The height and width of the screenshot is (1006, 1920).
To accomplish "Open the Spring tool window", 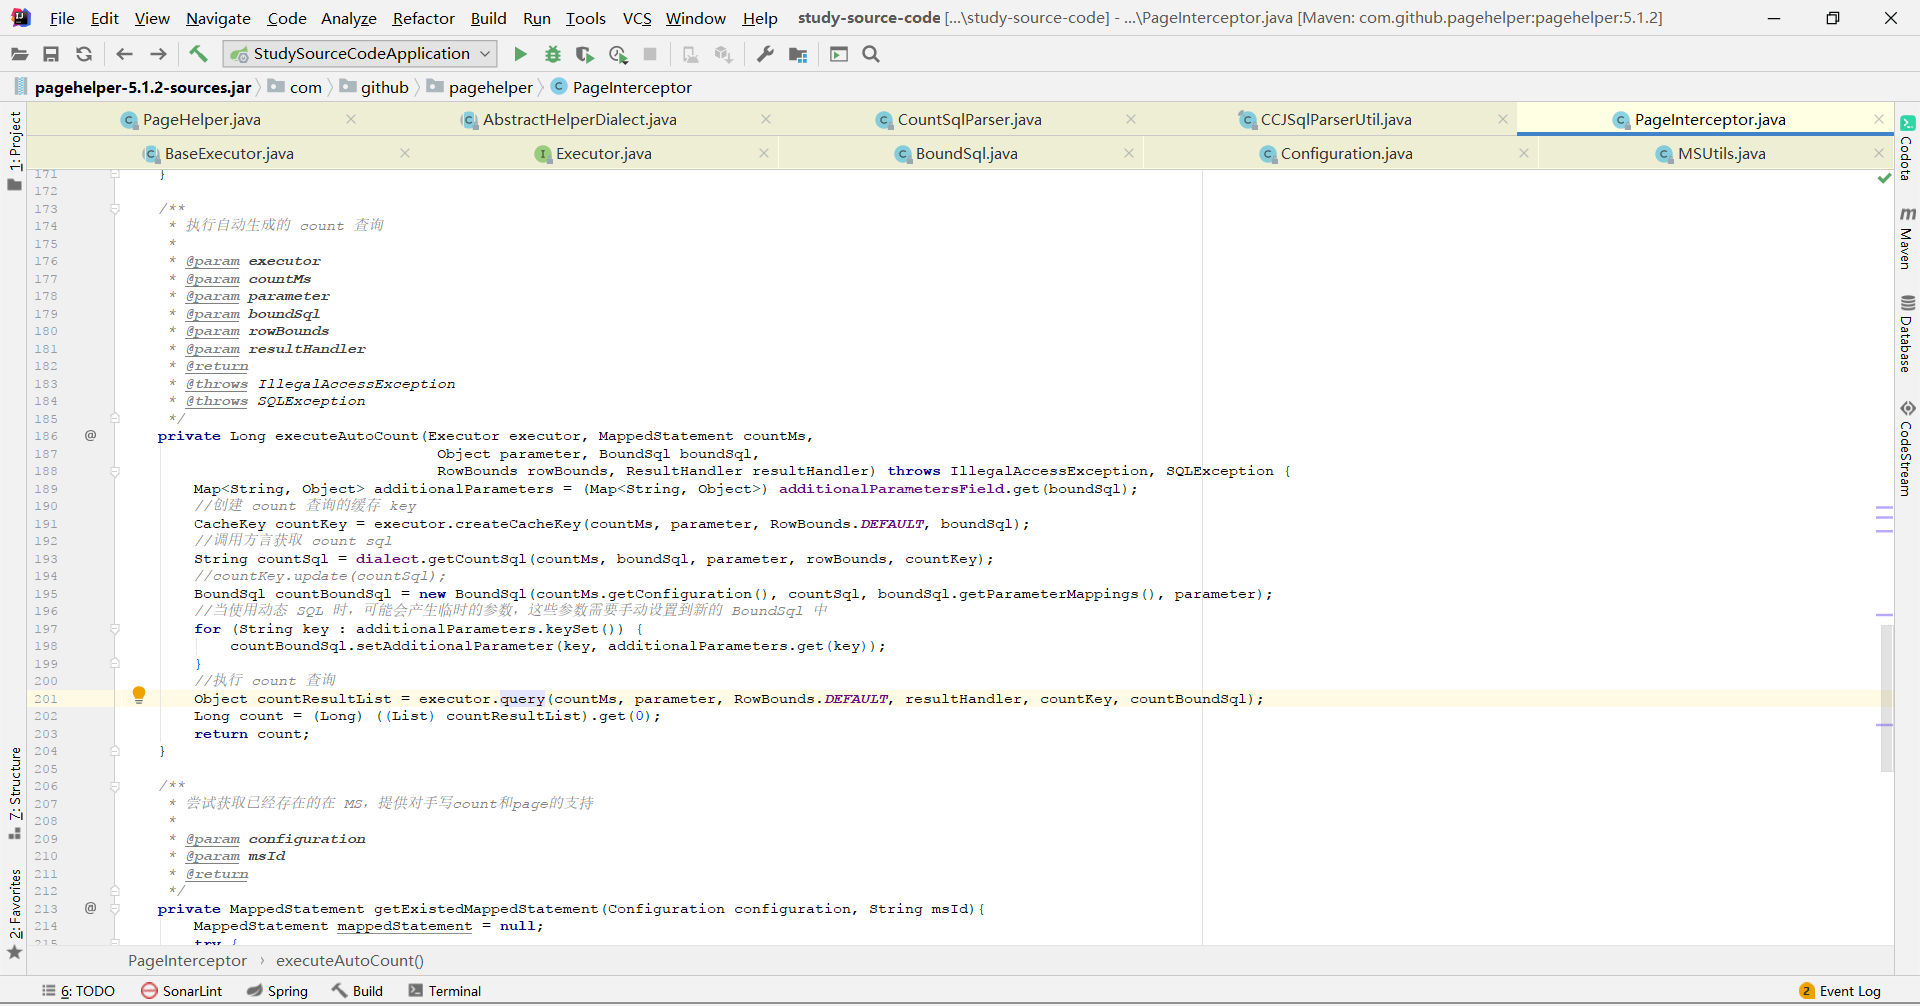I will (x=277, y=991).
